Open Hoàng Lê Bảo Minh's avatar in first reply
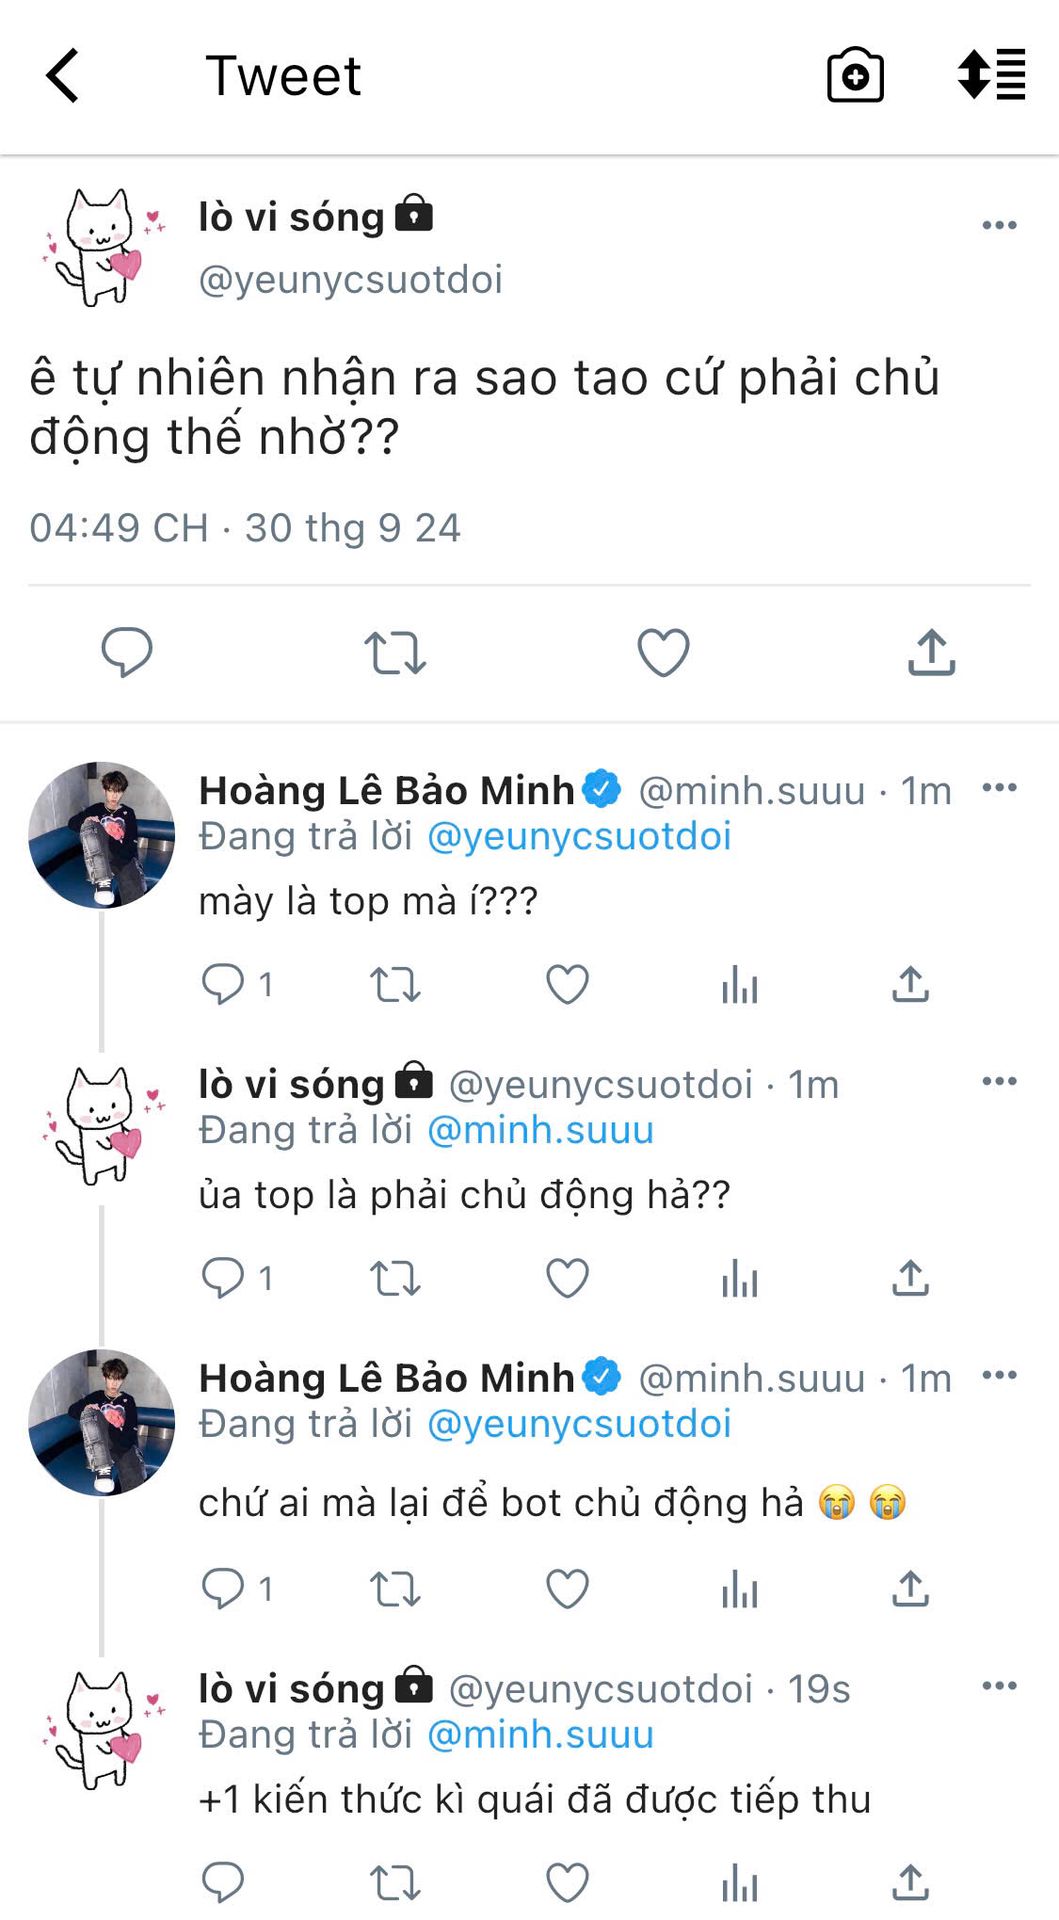The height and width of the screenshot is (1920, 1059). tap(101, 835)
